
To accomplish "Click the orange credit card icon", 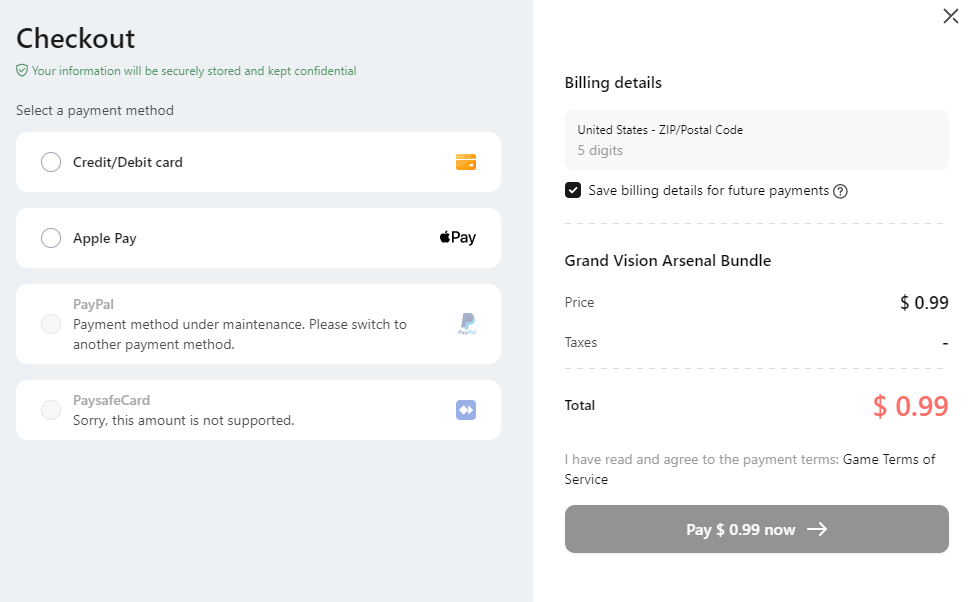I will click(466, 162).
